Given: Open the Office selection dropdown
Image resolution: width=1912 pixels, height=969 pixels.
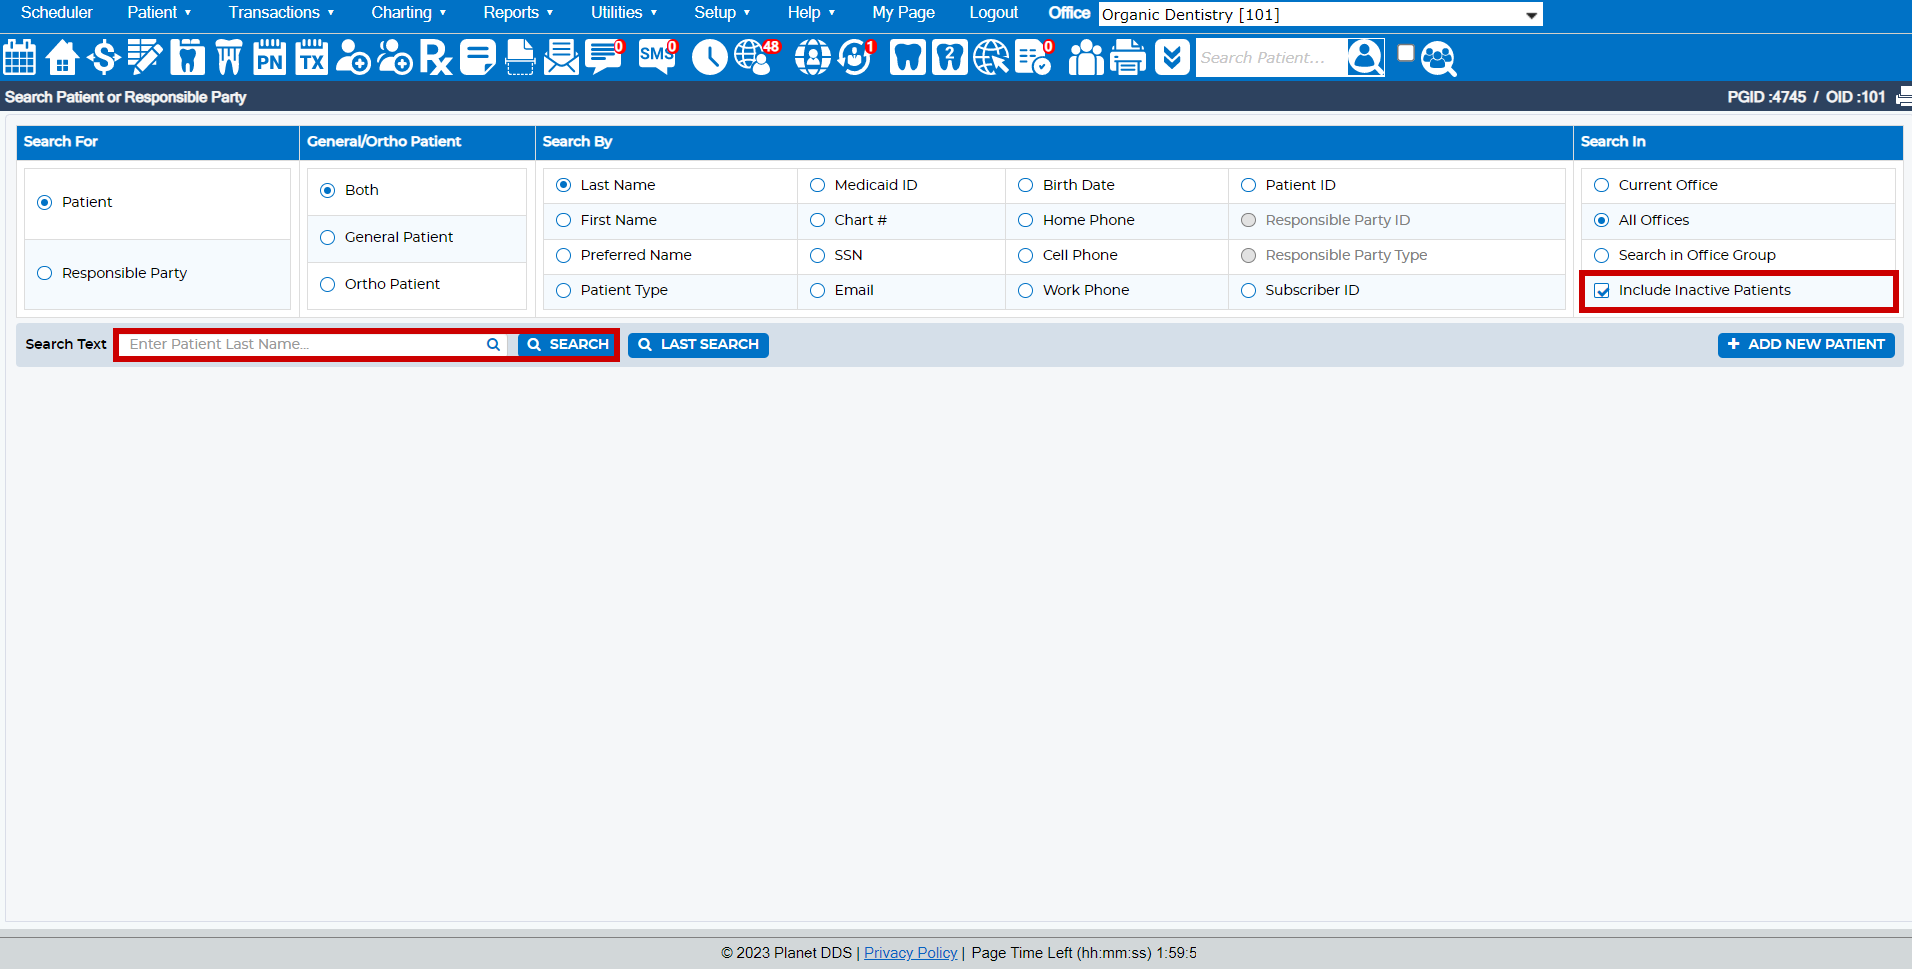Looking at the screenshot, I should point(1320,14).
